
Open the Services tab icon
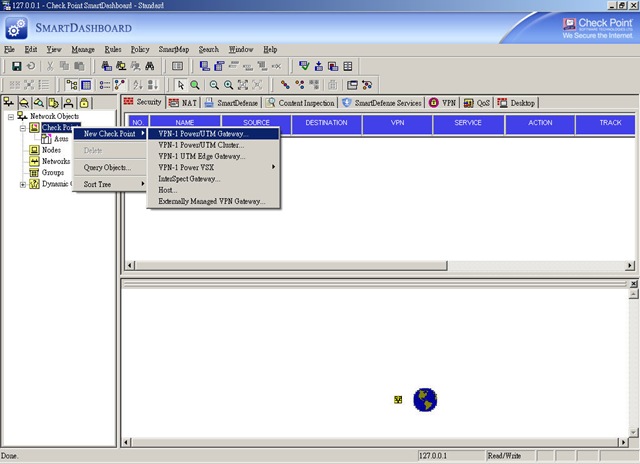(24, 103)
